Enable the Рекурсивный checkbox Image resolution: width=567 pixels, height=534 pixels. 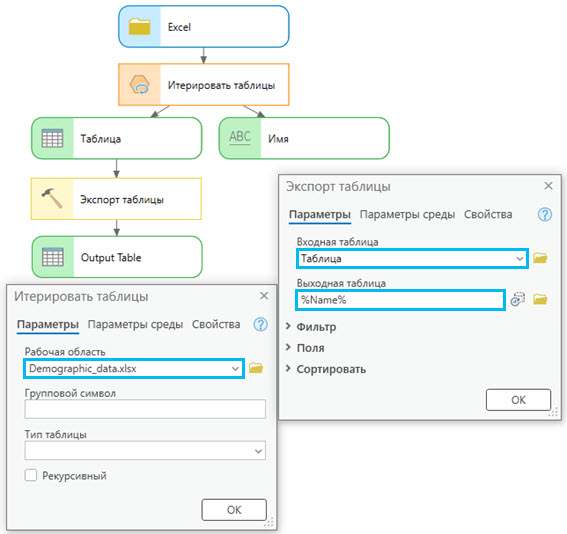click(31, 475)
